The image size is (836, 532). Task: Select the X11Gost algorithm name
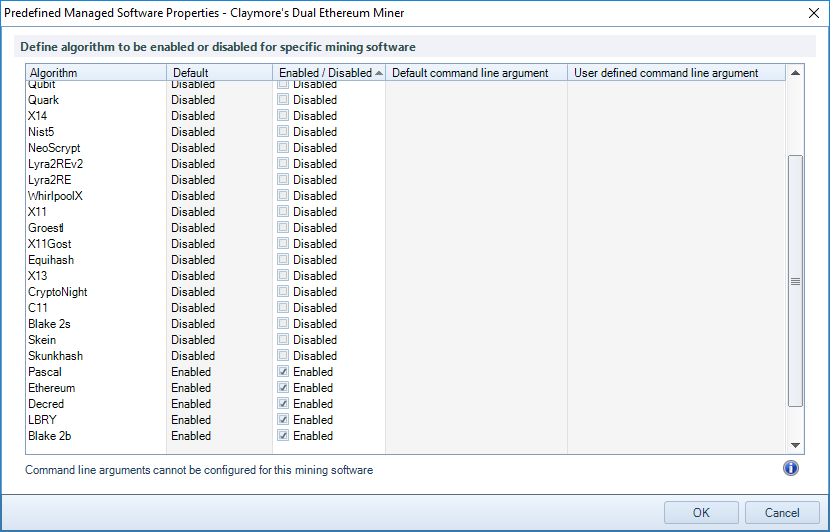(50, 244)
